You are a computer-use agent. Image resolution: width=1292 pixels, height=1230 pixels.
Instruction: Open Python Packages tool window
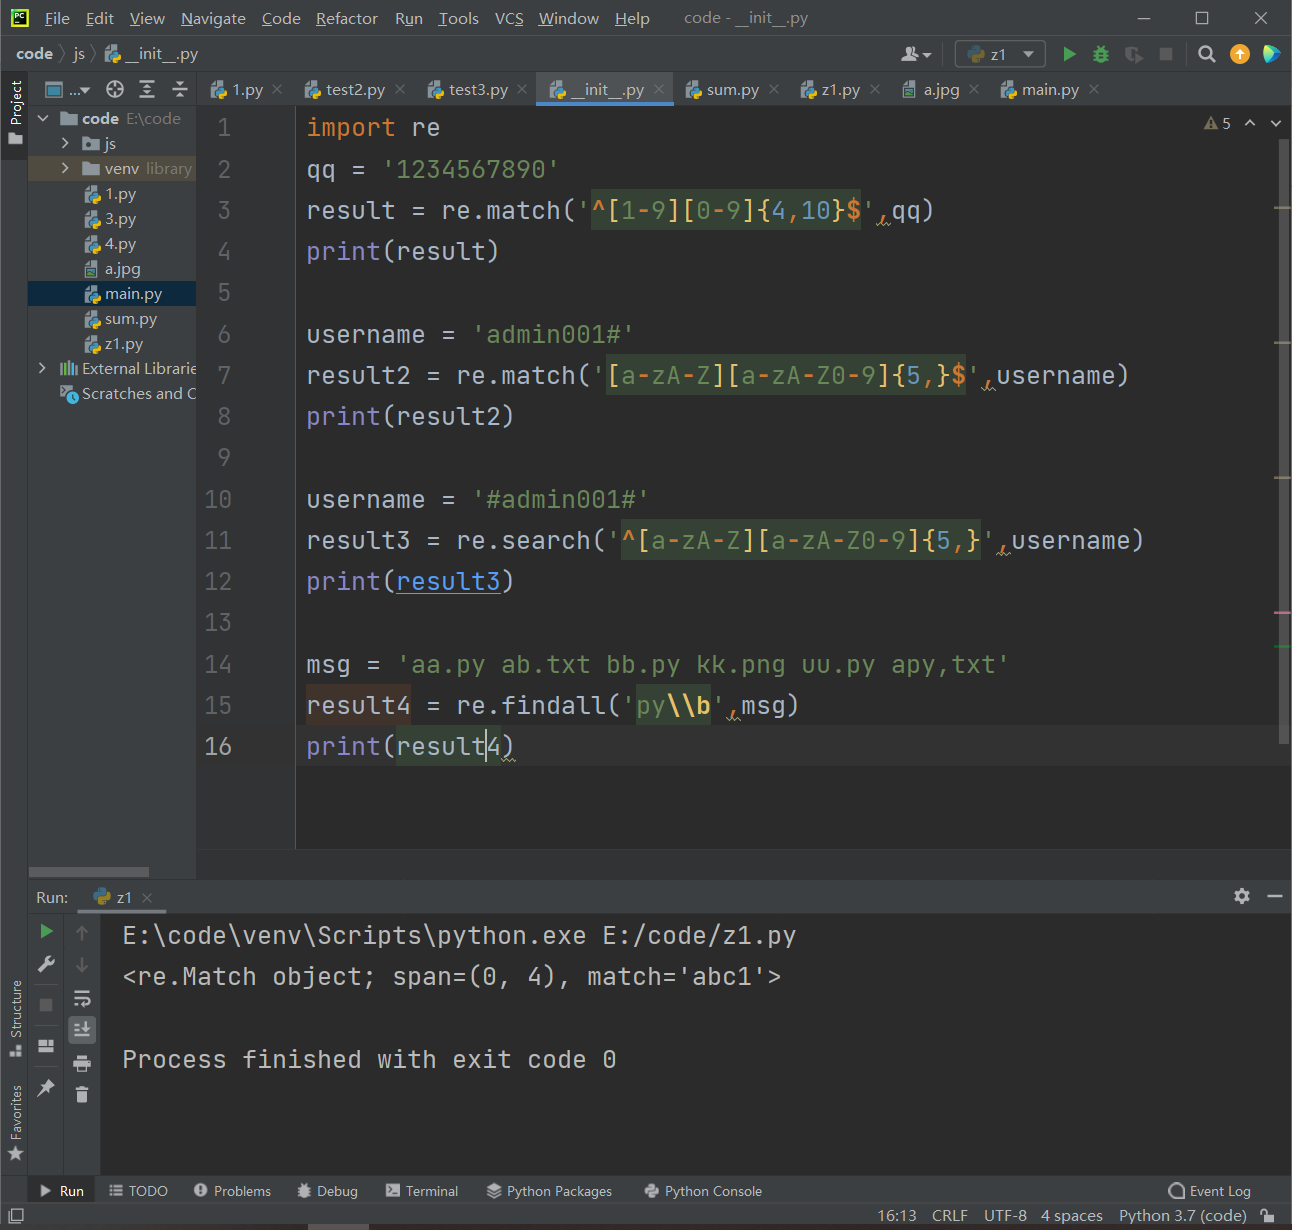pyautogui.click(x=549, y=1190)
